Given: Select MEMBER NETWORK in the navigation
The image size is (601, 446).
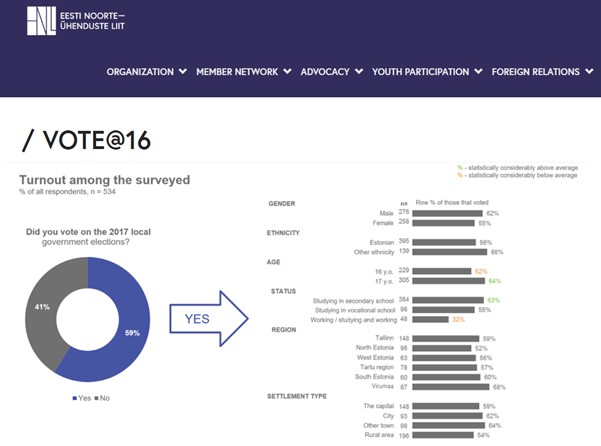Looking at the screenshot, I should point(236,72).
